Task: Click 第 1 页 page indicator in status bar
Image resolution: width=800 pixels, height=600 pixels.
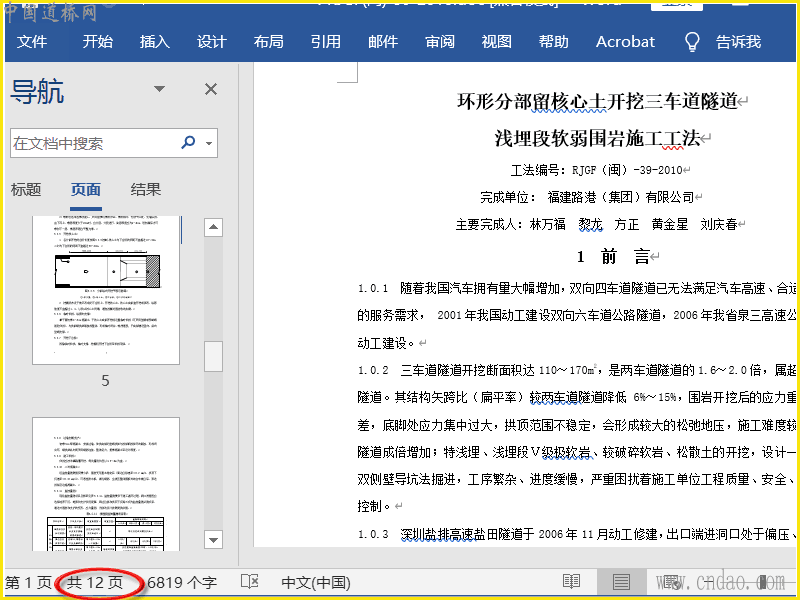Action: pos(28,583)
